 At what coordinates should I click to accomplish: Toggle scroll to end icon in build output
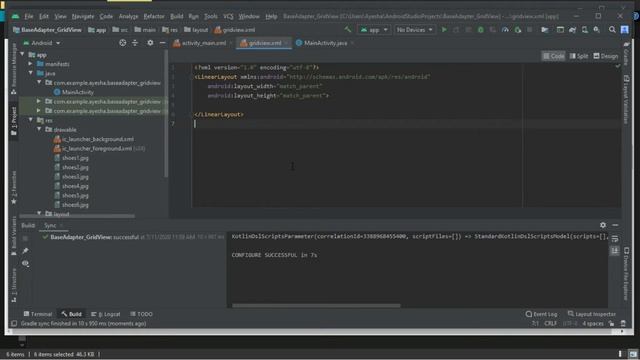[x=615, y=251]
